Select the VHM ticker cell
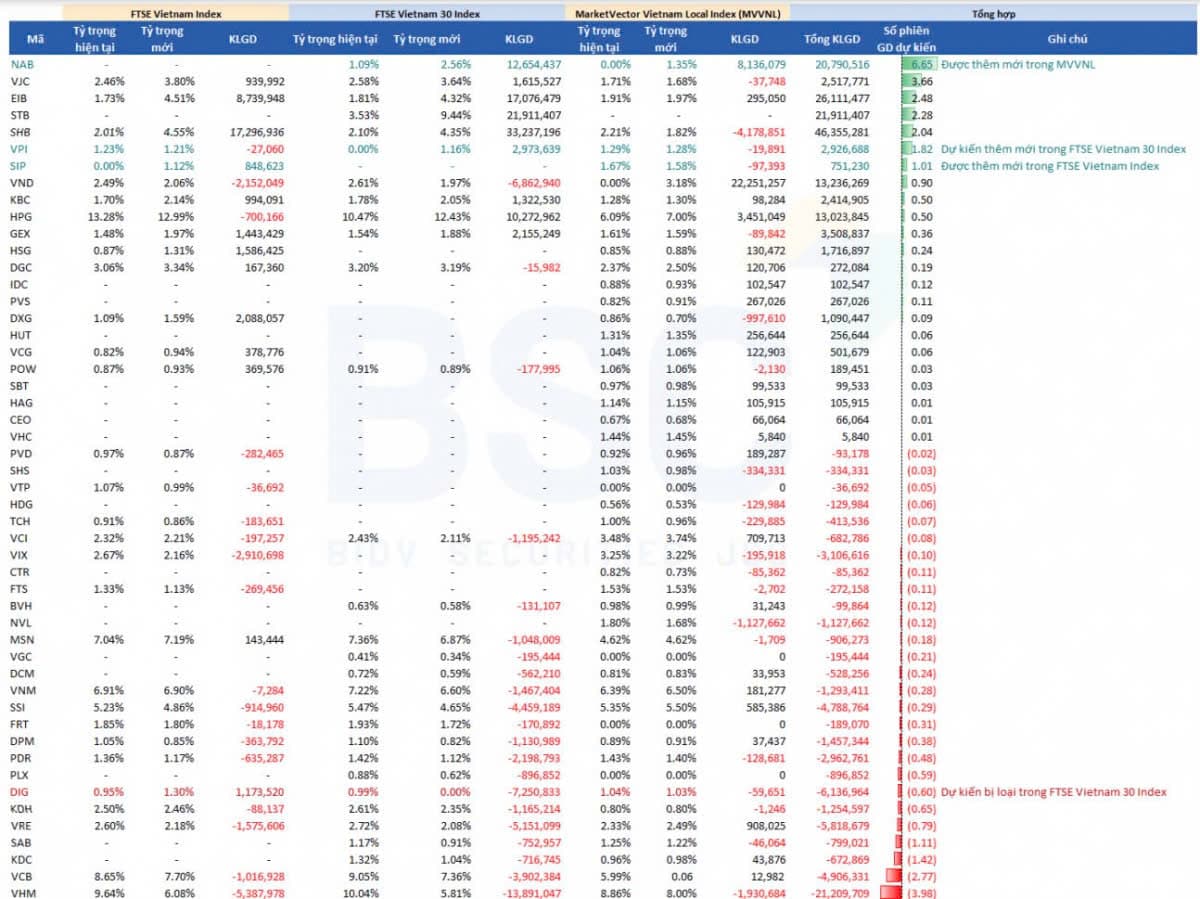1200x899 pixels. pos(21,893)
